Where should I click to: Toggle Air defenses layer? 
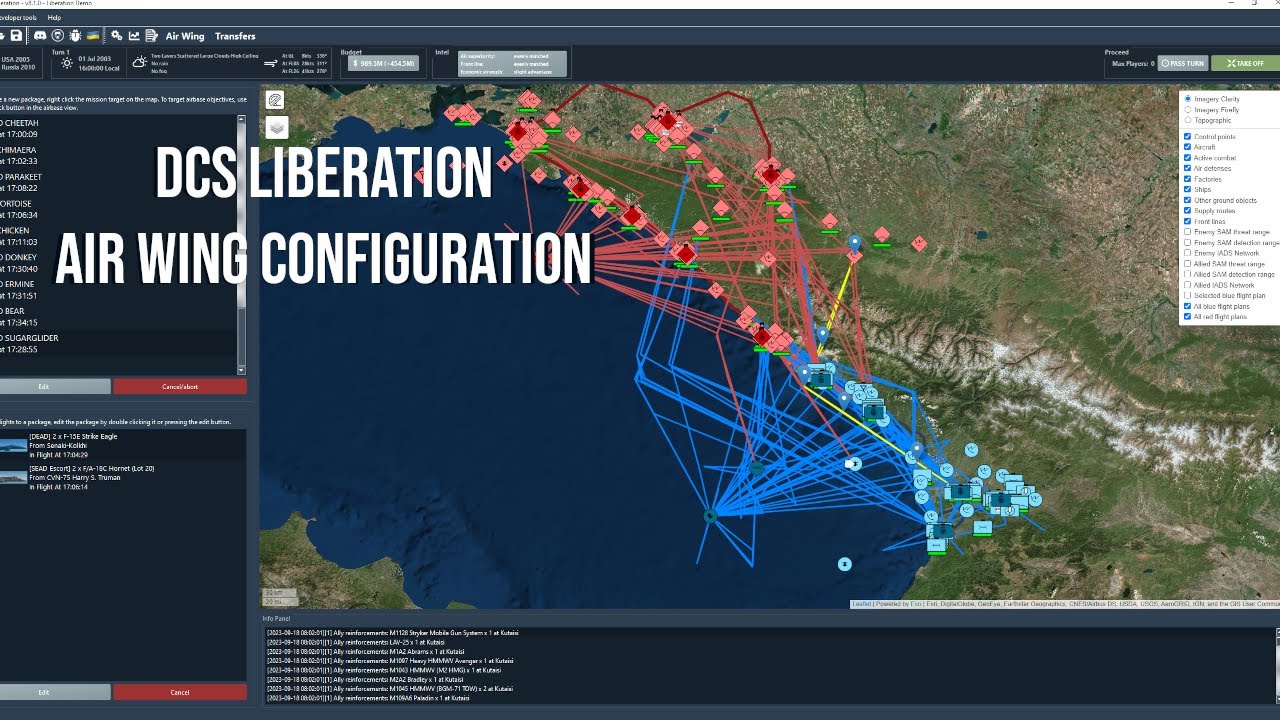click(1187, 168)
